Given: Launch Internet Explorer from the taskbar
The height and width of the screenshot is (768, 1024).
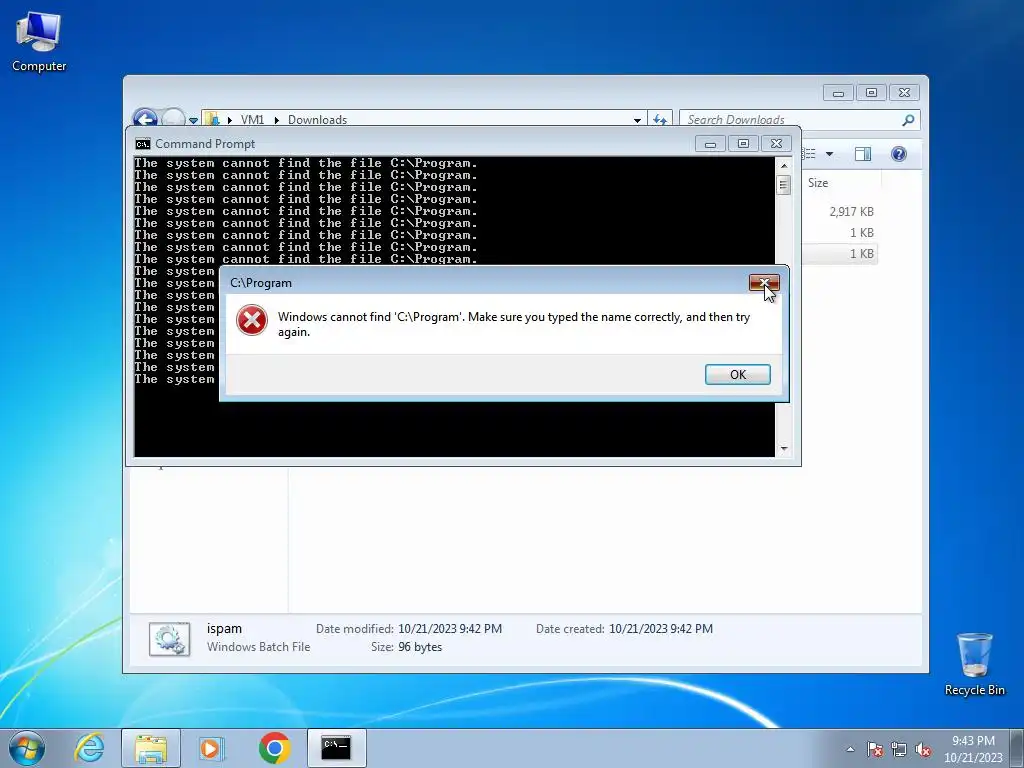Looking at the screenshot, I should pos(89,748).
